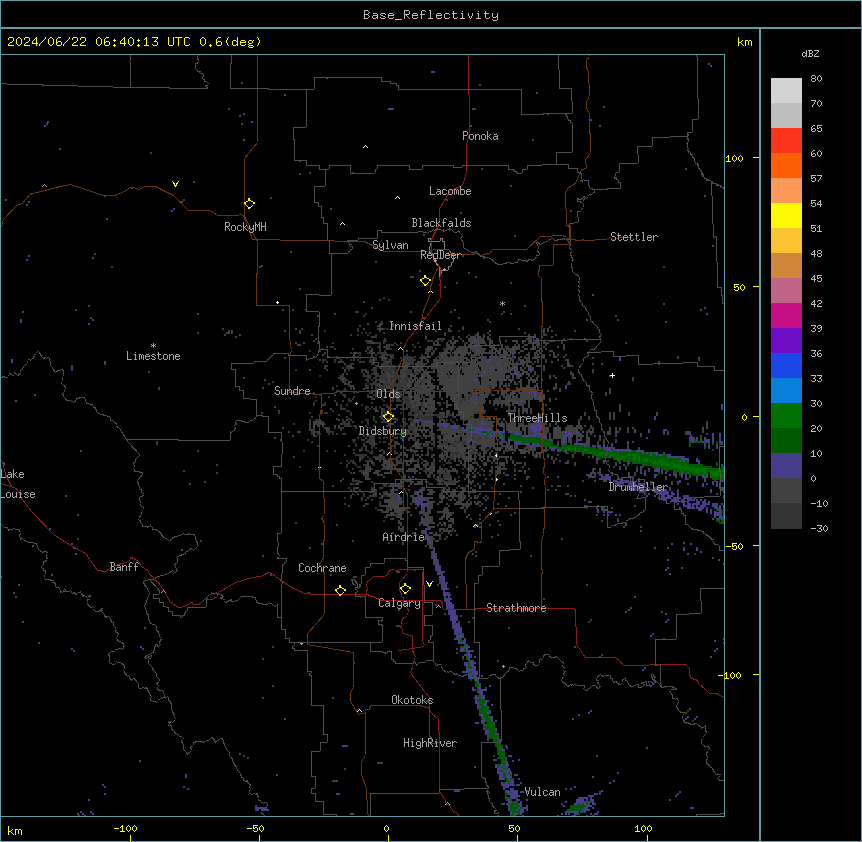This screenshot has height=842, width=862.
Task: Click the yellow V marker east of Calgary
Action: 429,584
